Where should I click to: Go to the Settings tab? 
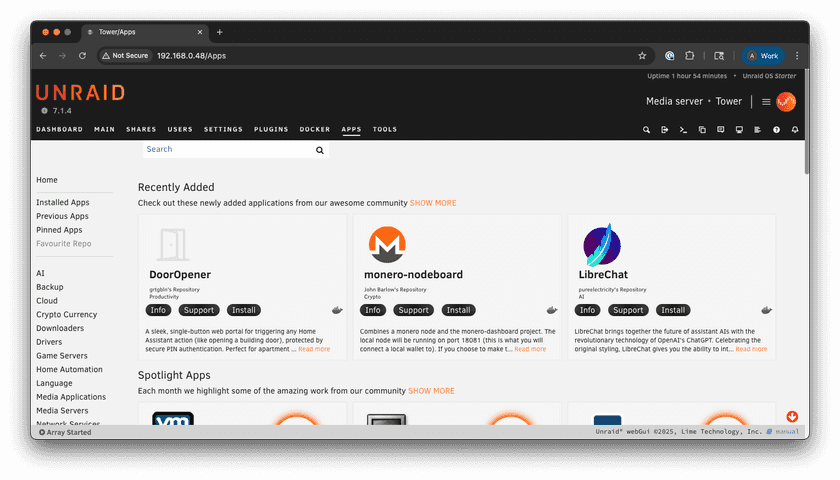coord(223,130)
